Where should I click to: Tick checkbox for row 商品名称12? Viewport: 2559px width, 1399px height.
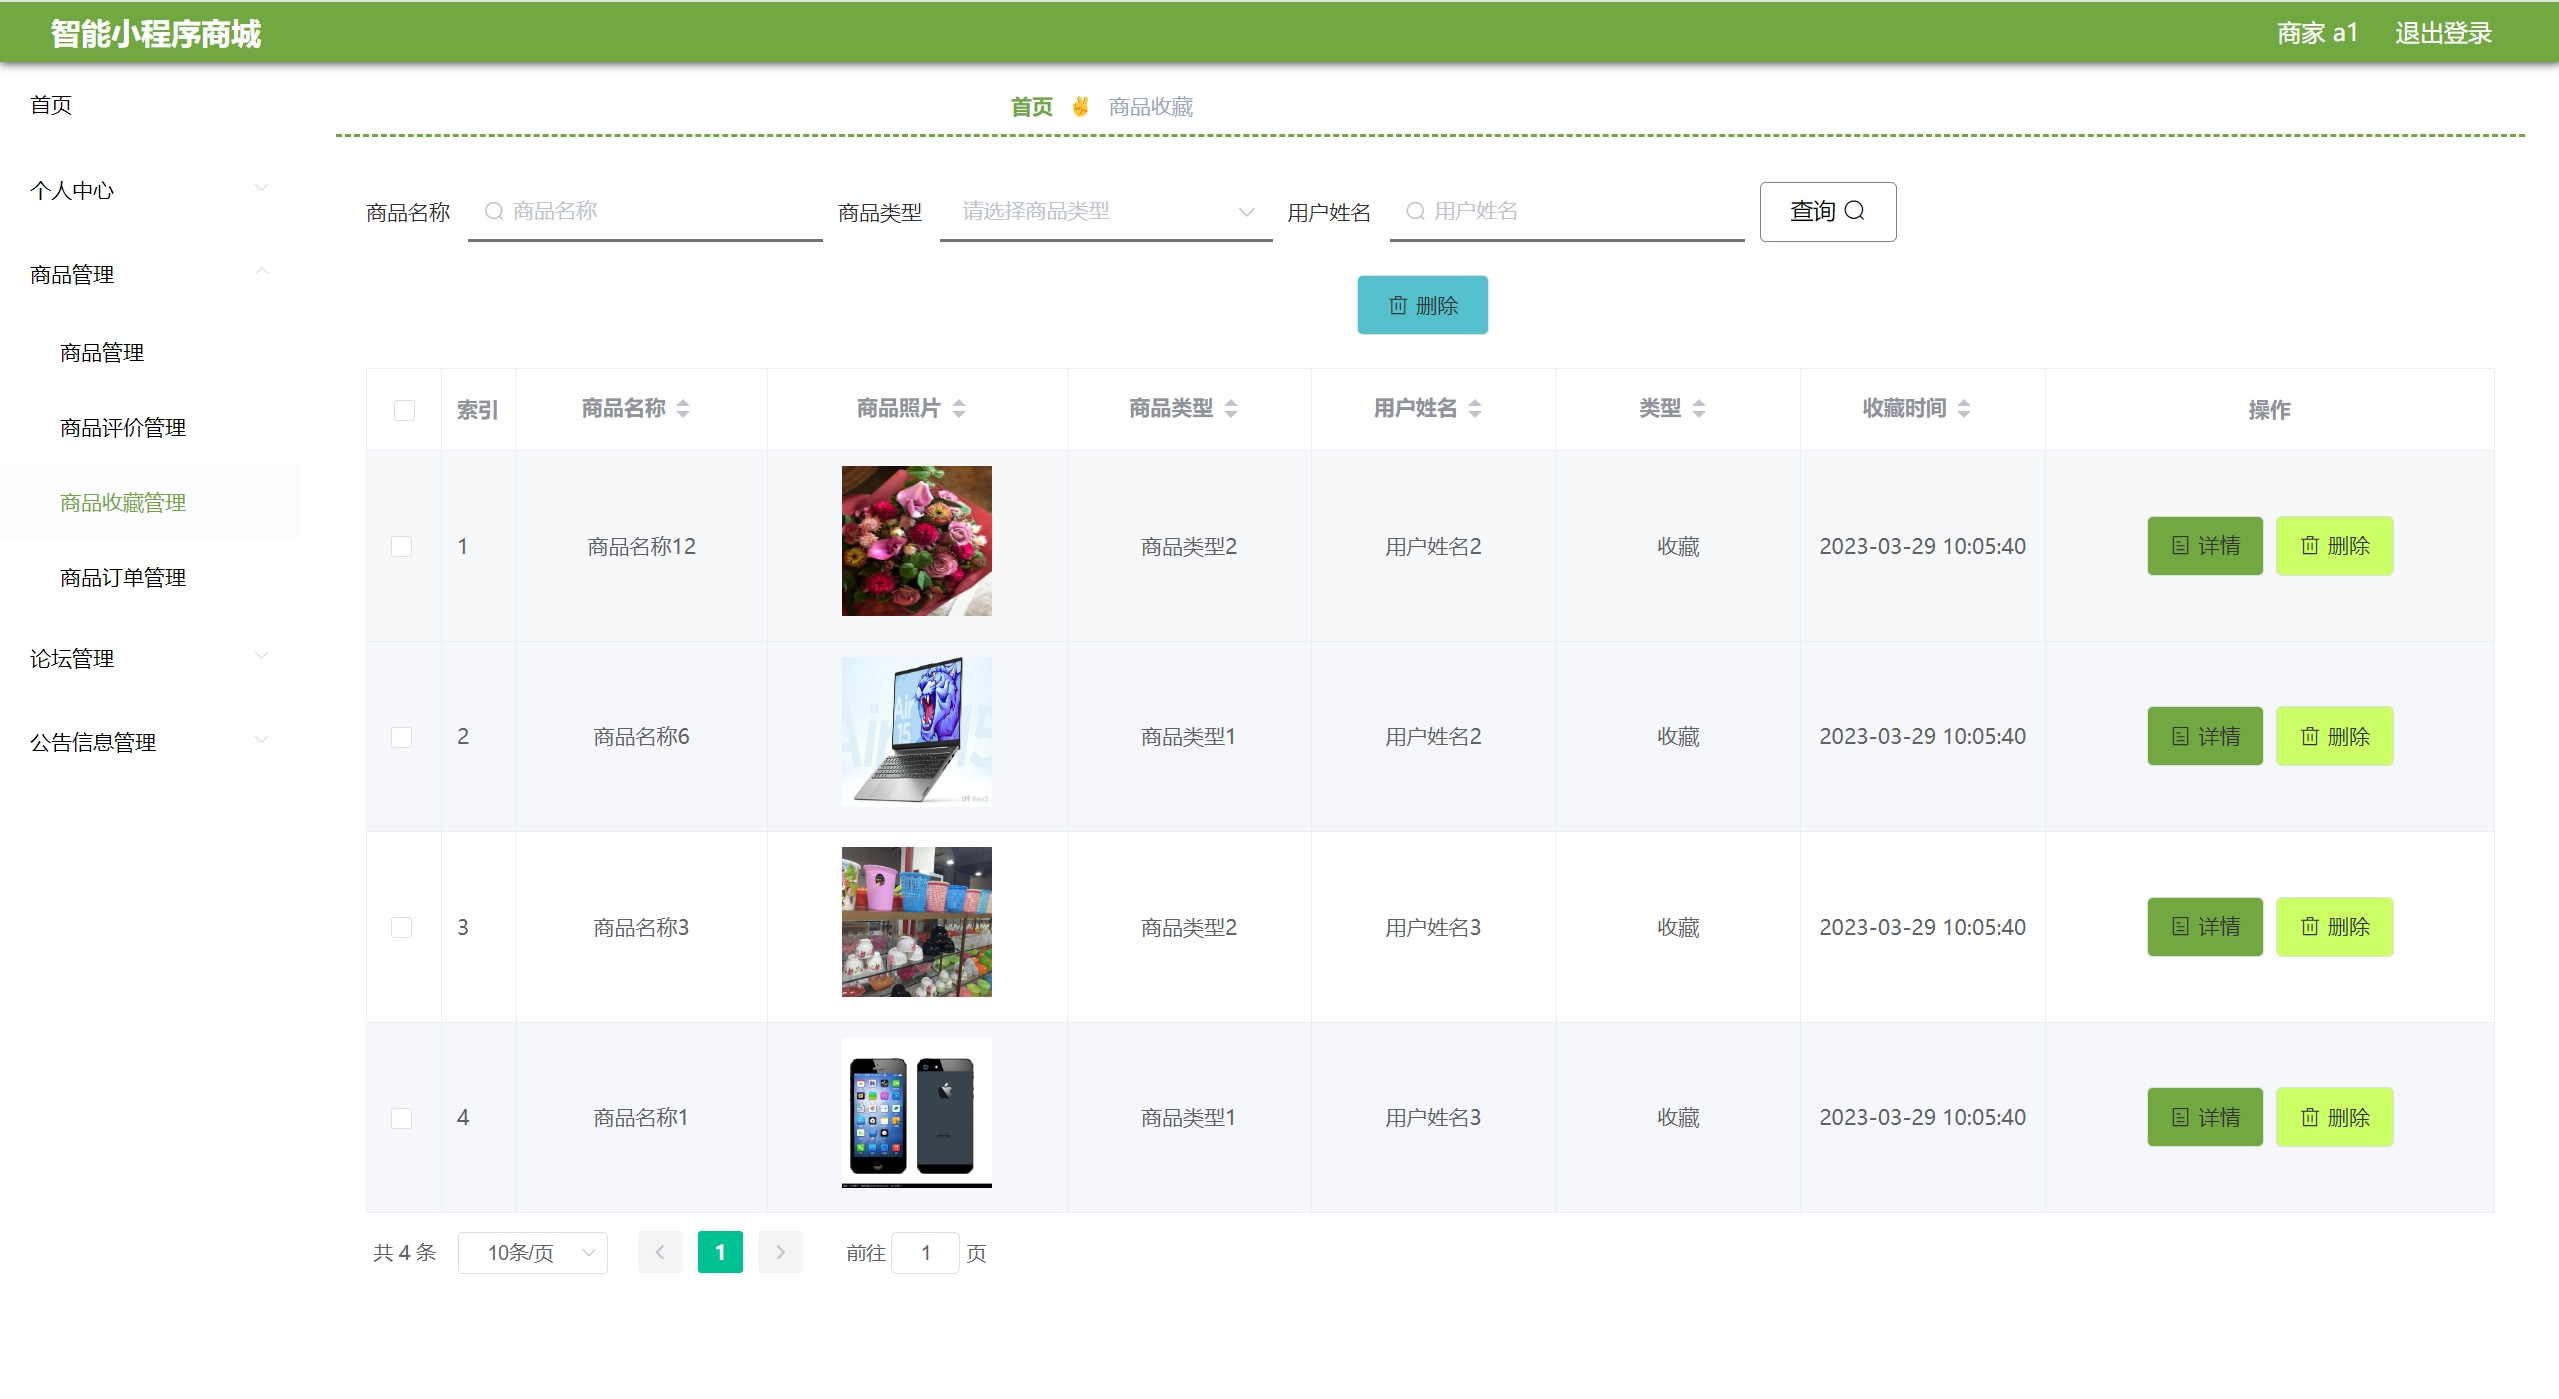point(401,546)
